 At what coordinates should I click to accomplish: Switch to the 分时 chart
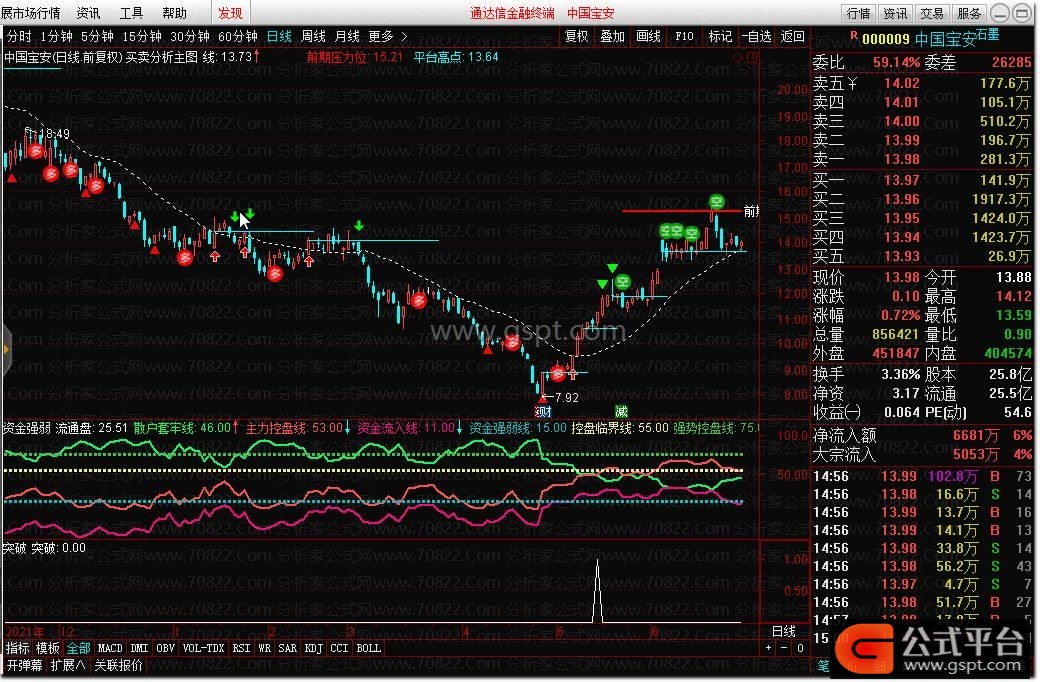coord(19,36)
